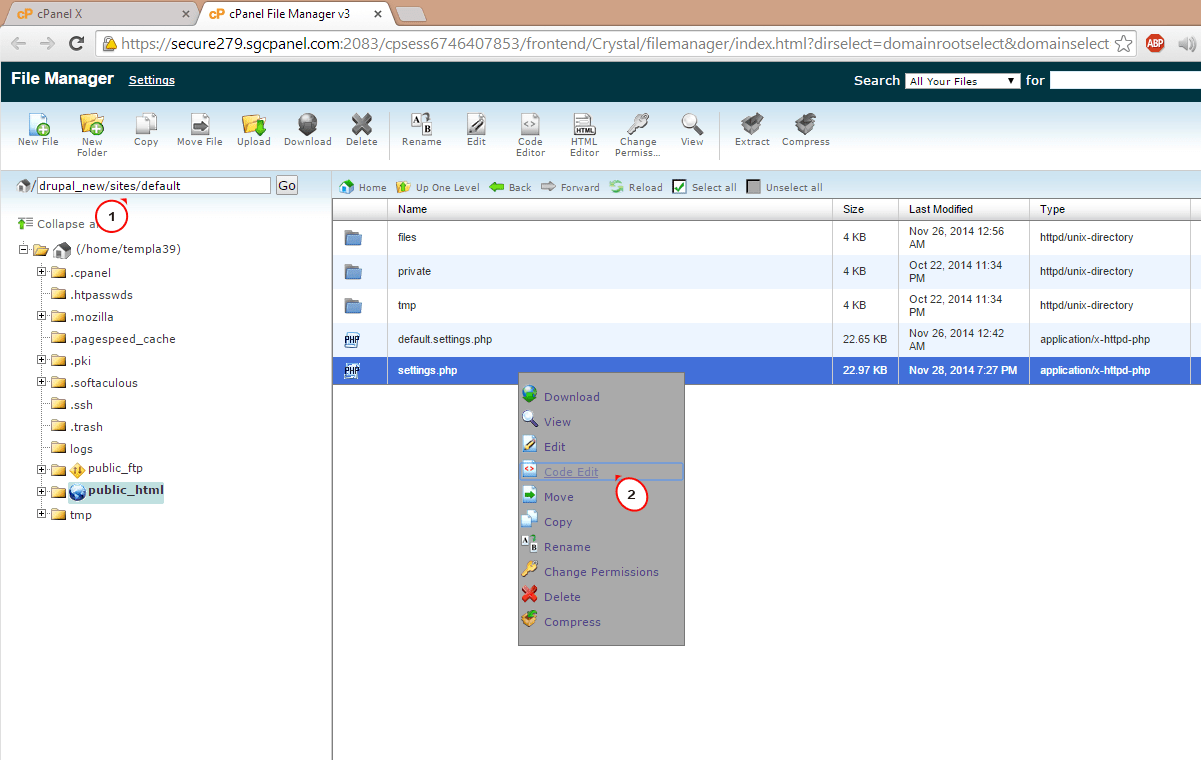Expand the tmp tree folder
Image resolution: width=1201 pixels, height=760 pixels.
42,514
